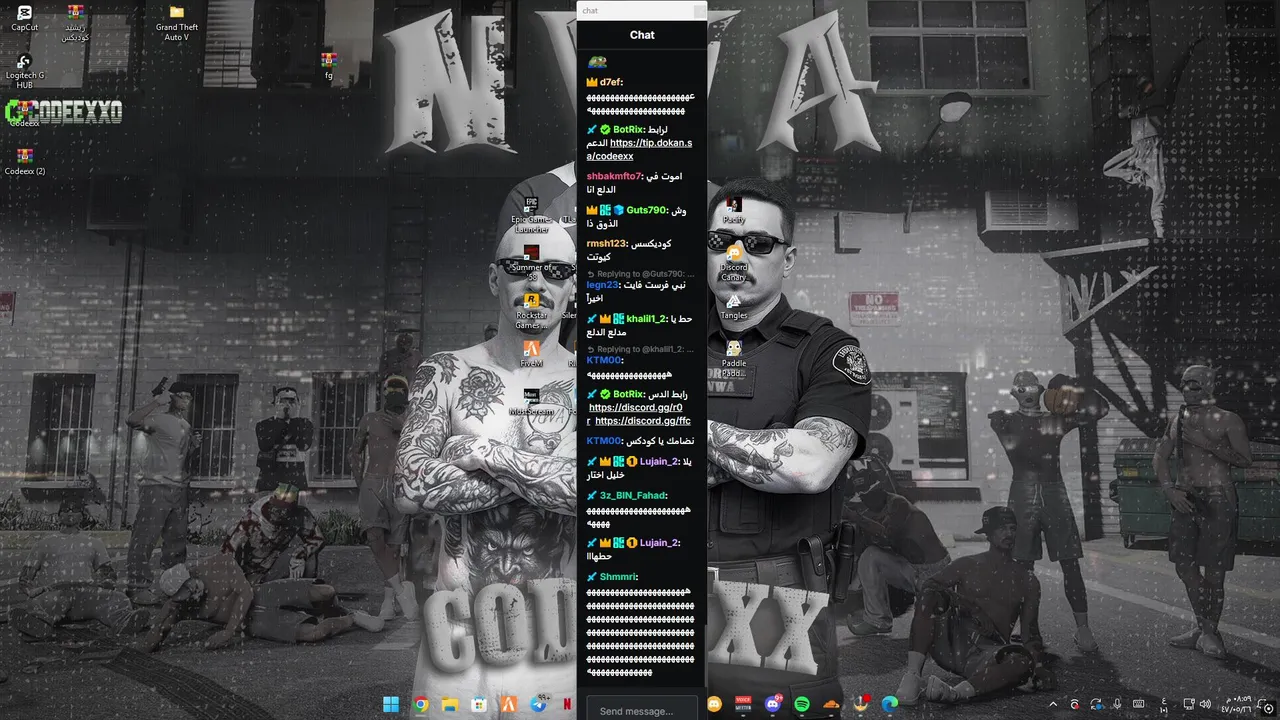Launch Discord Canary from desktop
The image size is (1280, 720).
point(734,263)
